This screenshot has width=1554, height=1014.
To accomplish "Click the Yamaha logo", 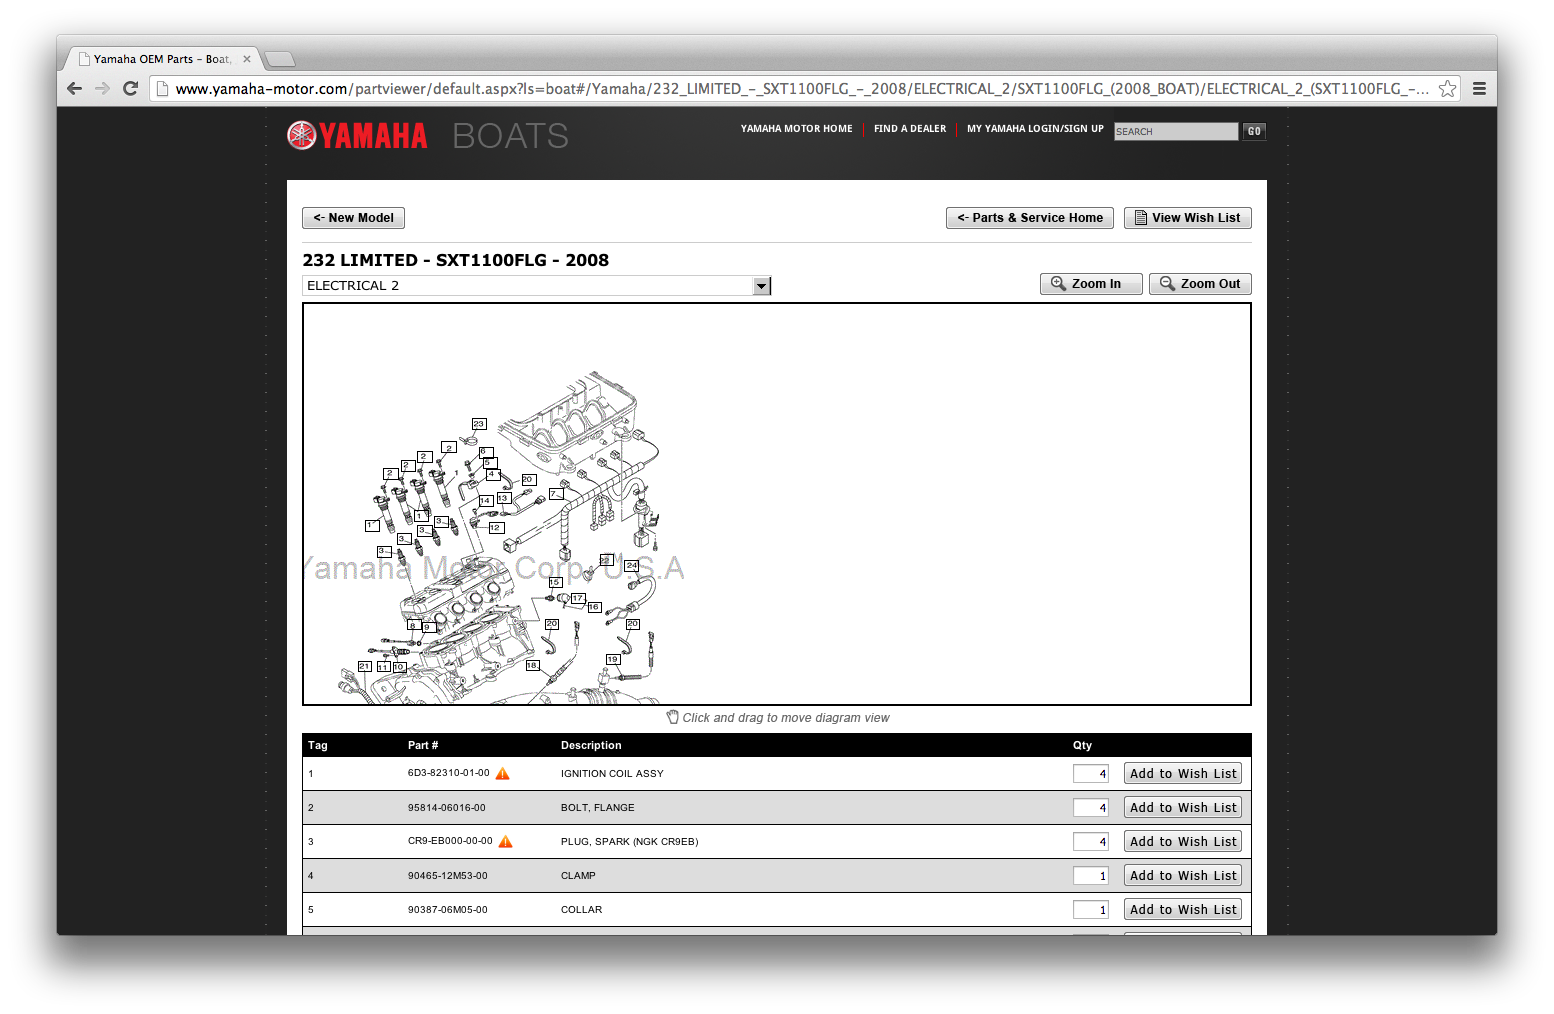I will 357,136.
